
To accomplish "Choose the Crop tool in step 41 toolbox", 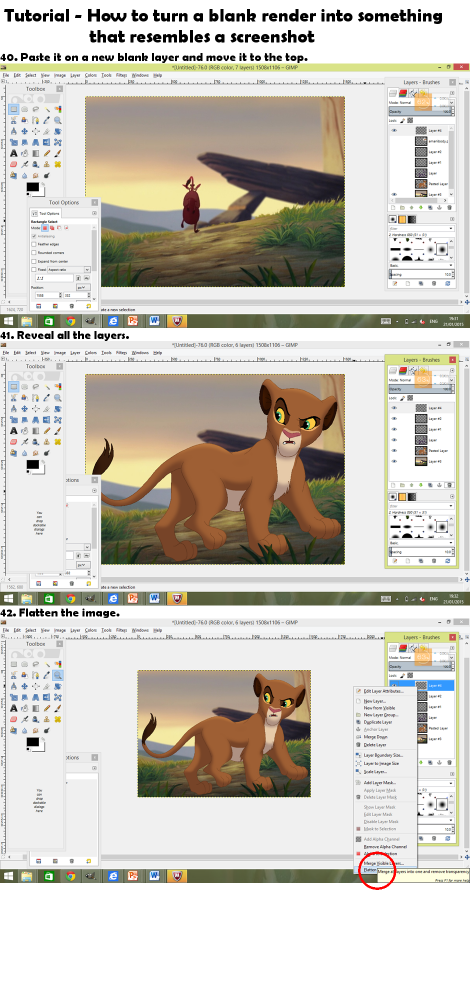I will (47, 409).
